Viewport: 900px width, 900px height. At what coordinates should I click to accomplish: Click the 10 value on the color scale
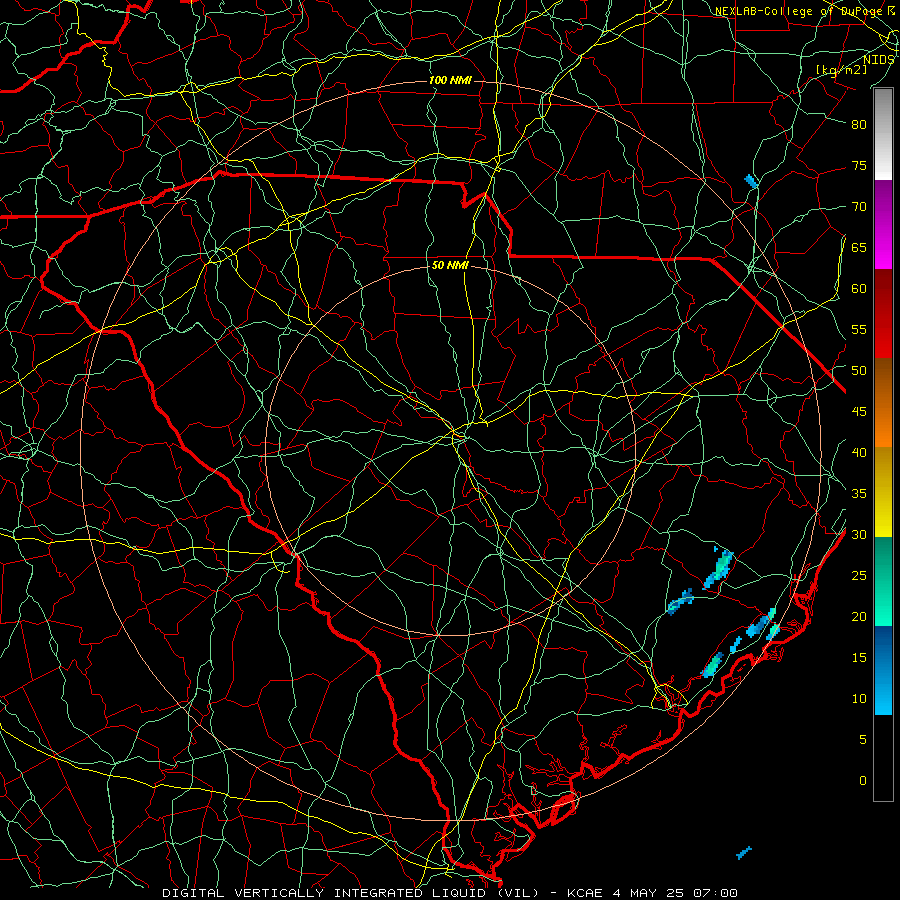tap(859, 699)
